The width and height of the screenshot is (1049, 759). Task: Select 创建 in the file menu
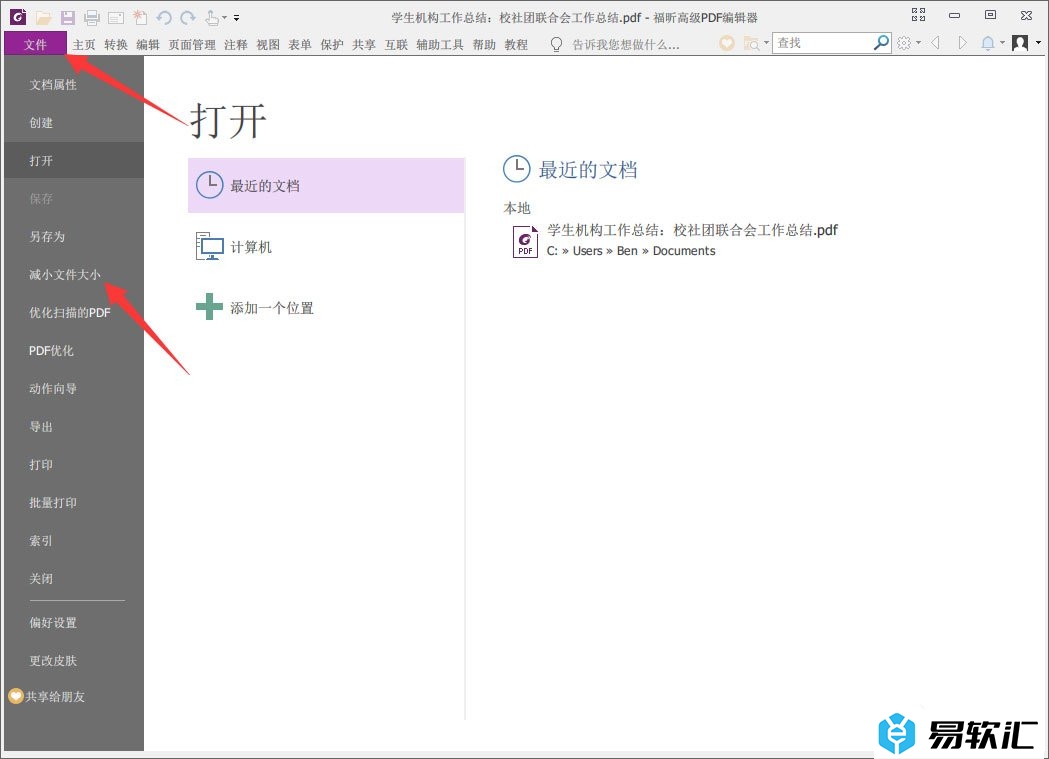point(74,123)
